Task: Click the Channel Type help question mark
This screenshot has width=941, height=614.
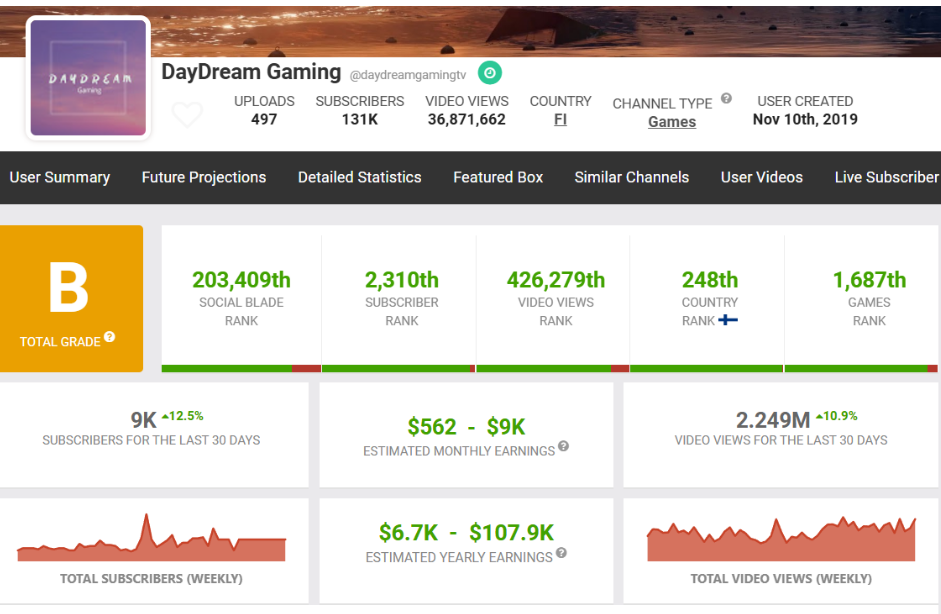Action: (x=727, y=99)
